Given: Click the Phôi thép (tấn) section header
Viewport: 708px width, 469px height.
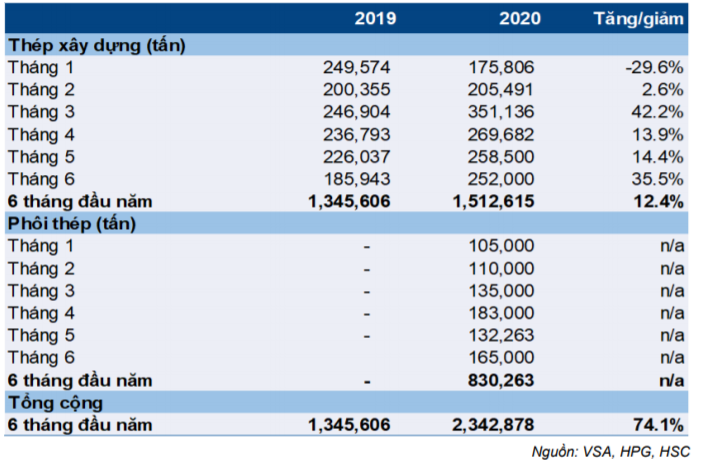Looking at the screenshot, I should pos(71,223).
